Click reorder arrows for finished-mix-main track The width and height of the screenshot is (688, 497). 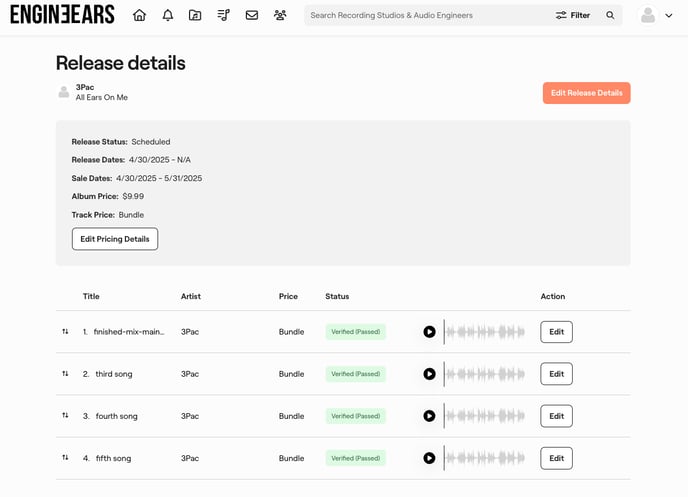point(65,332)
